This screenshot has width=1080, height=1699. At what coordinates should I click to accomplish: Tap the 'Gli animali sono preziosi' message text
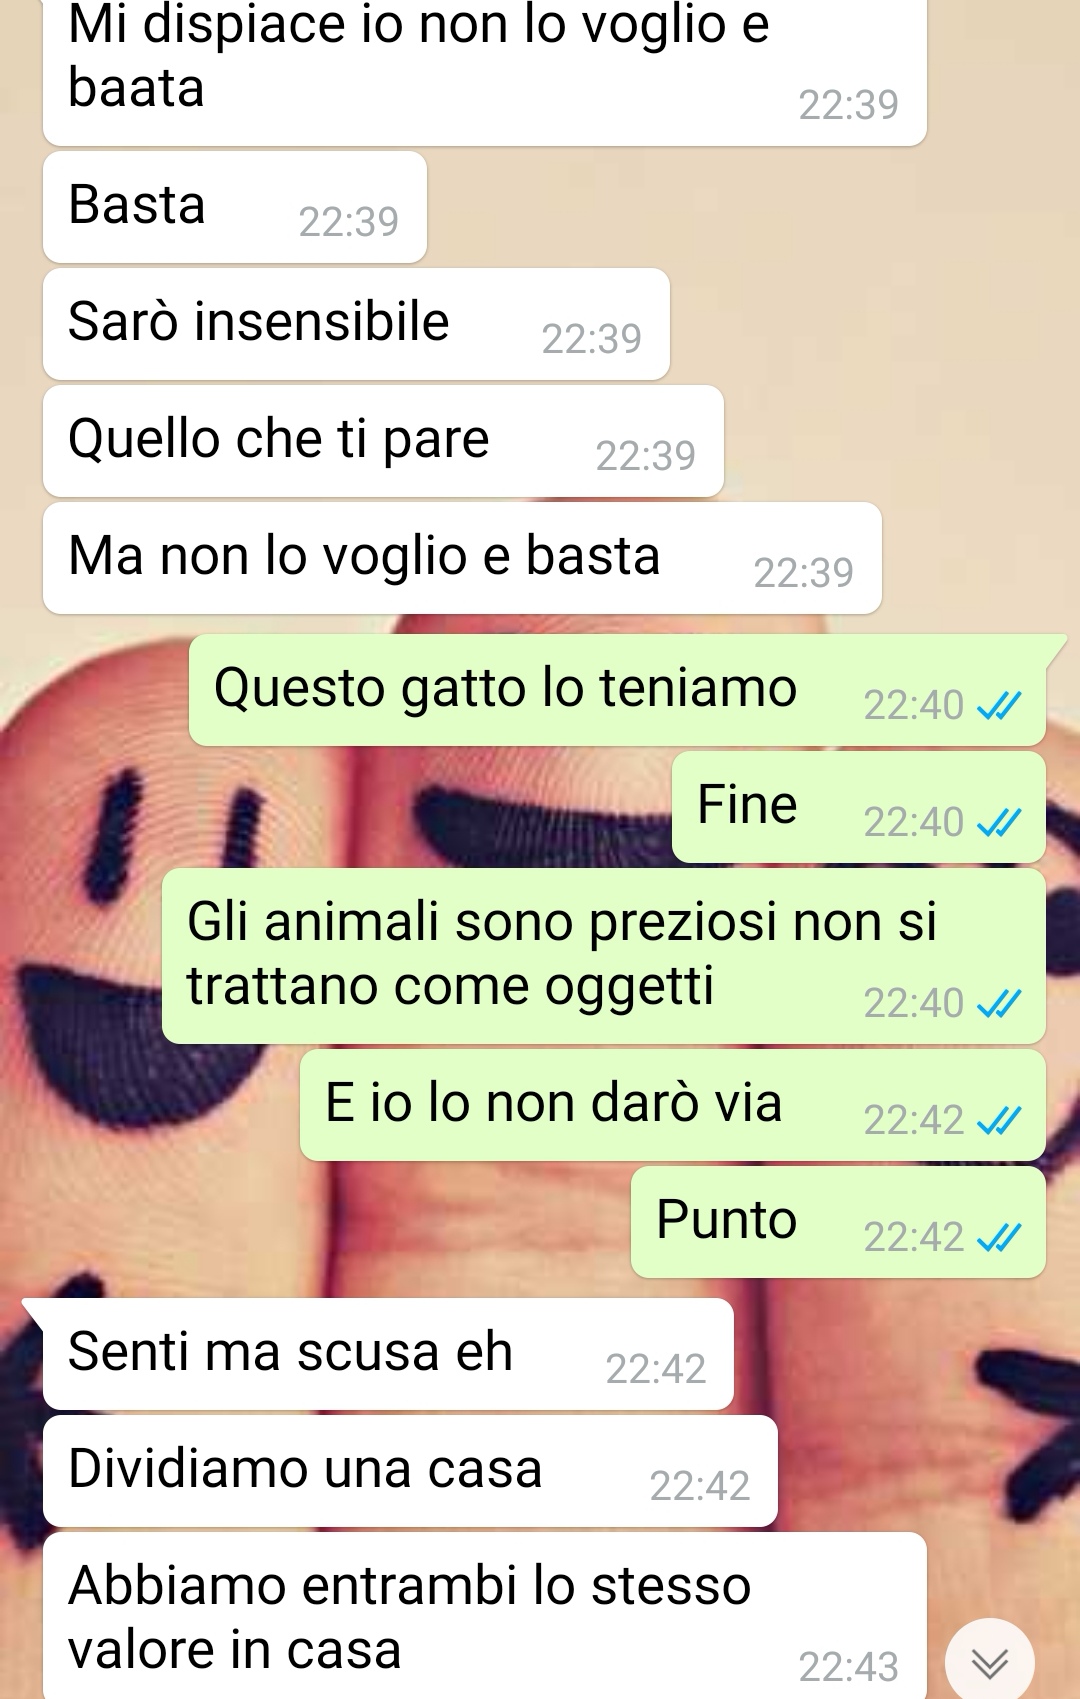pyautogui.click(x=562, y=953)
